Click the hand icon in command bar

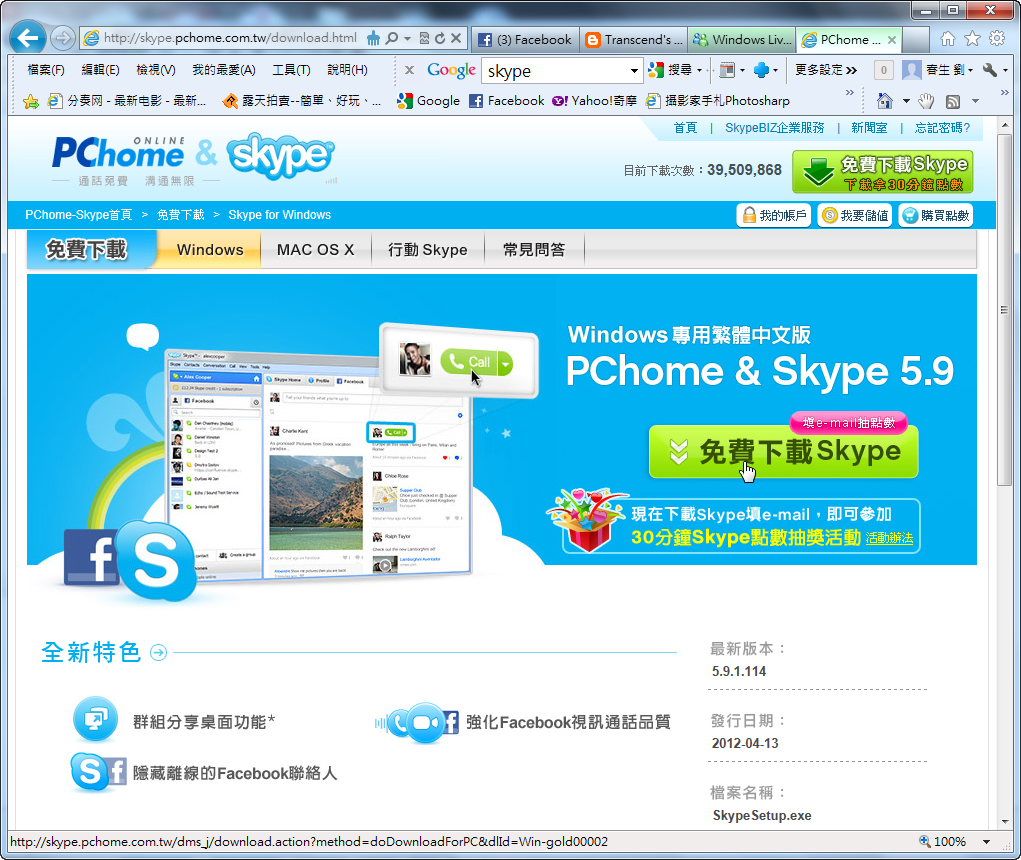(x=925, y=101)
